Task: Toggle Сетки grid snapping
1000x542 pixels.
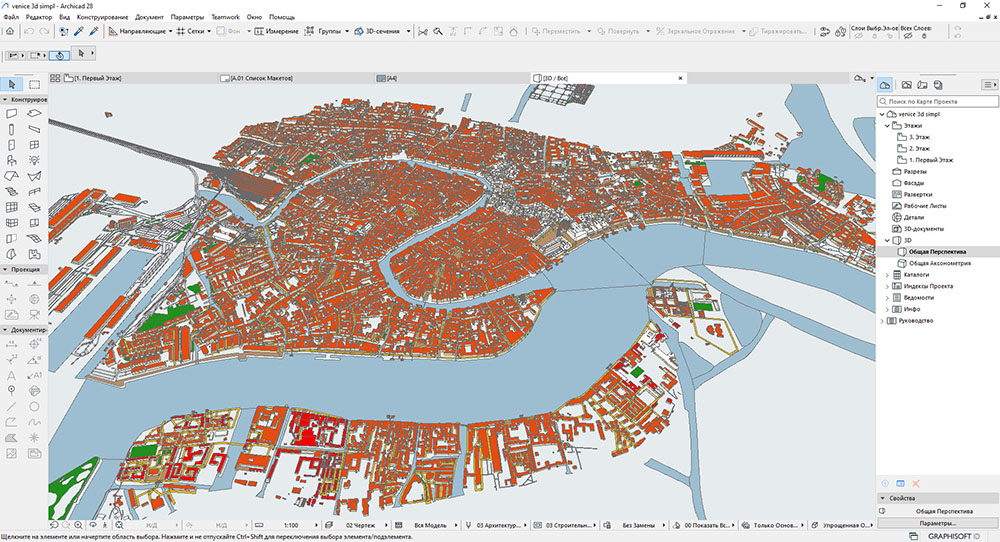Action: [x=191, y=31]
